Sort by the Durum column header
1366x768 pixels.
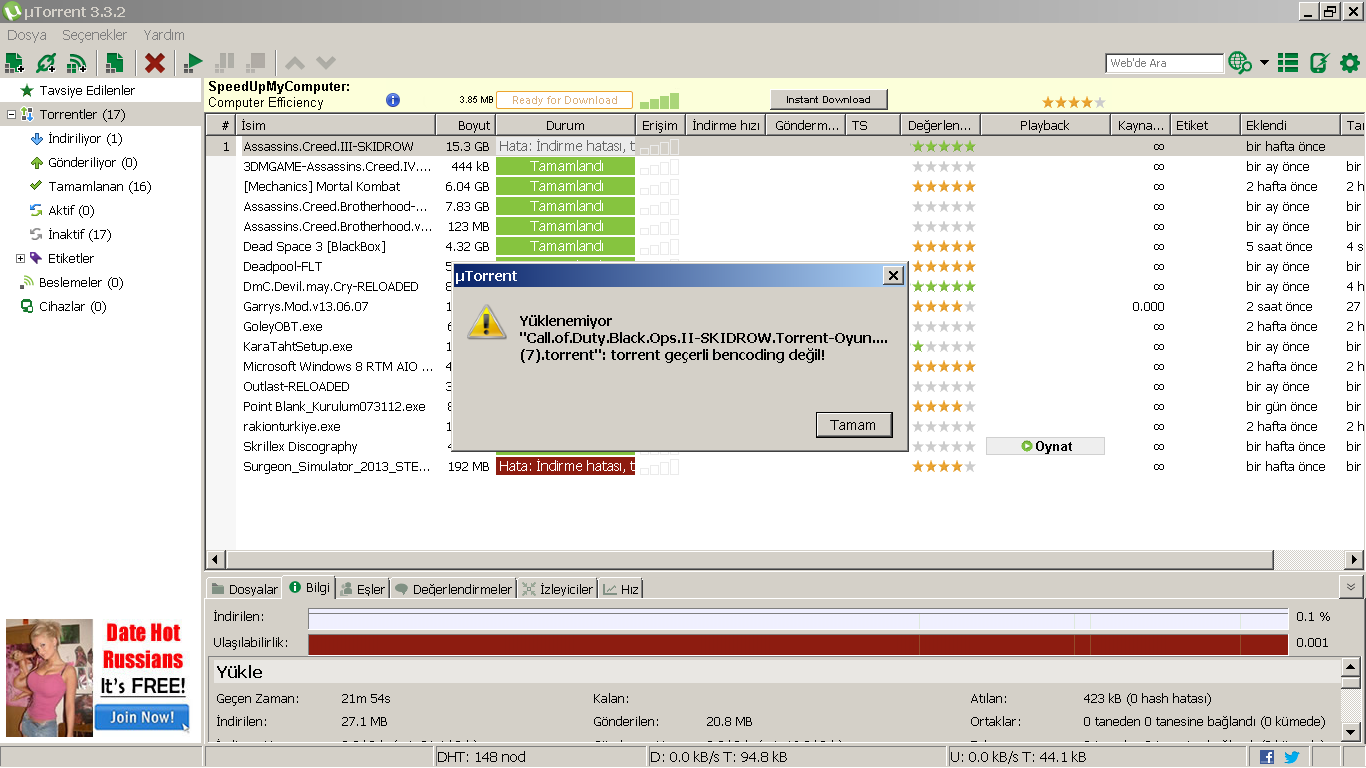point(565,125)
